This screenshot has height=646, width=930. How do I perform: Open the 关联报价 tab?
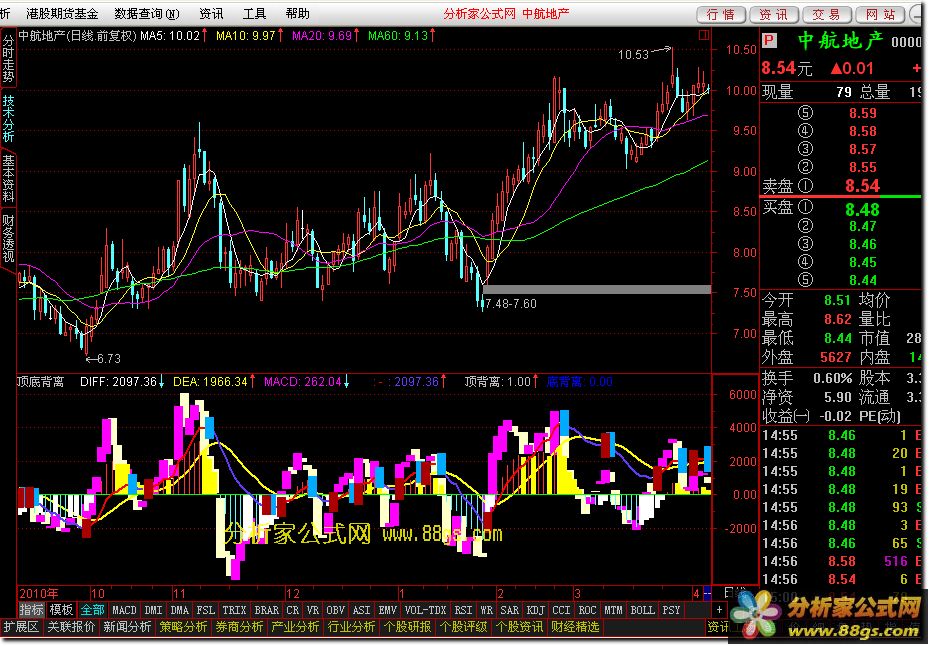tap(71, 627)
